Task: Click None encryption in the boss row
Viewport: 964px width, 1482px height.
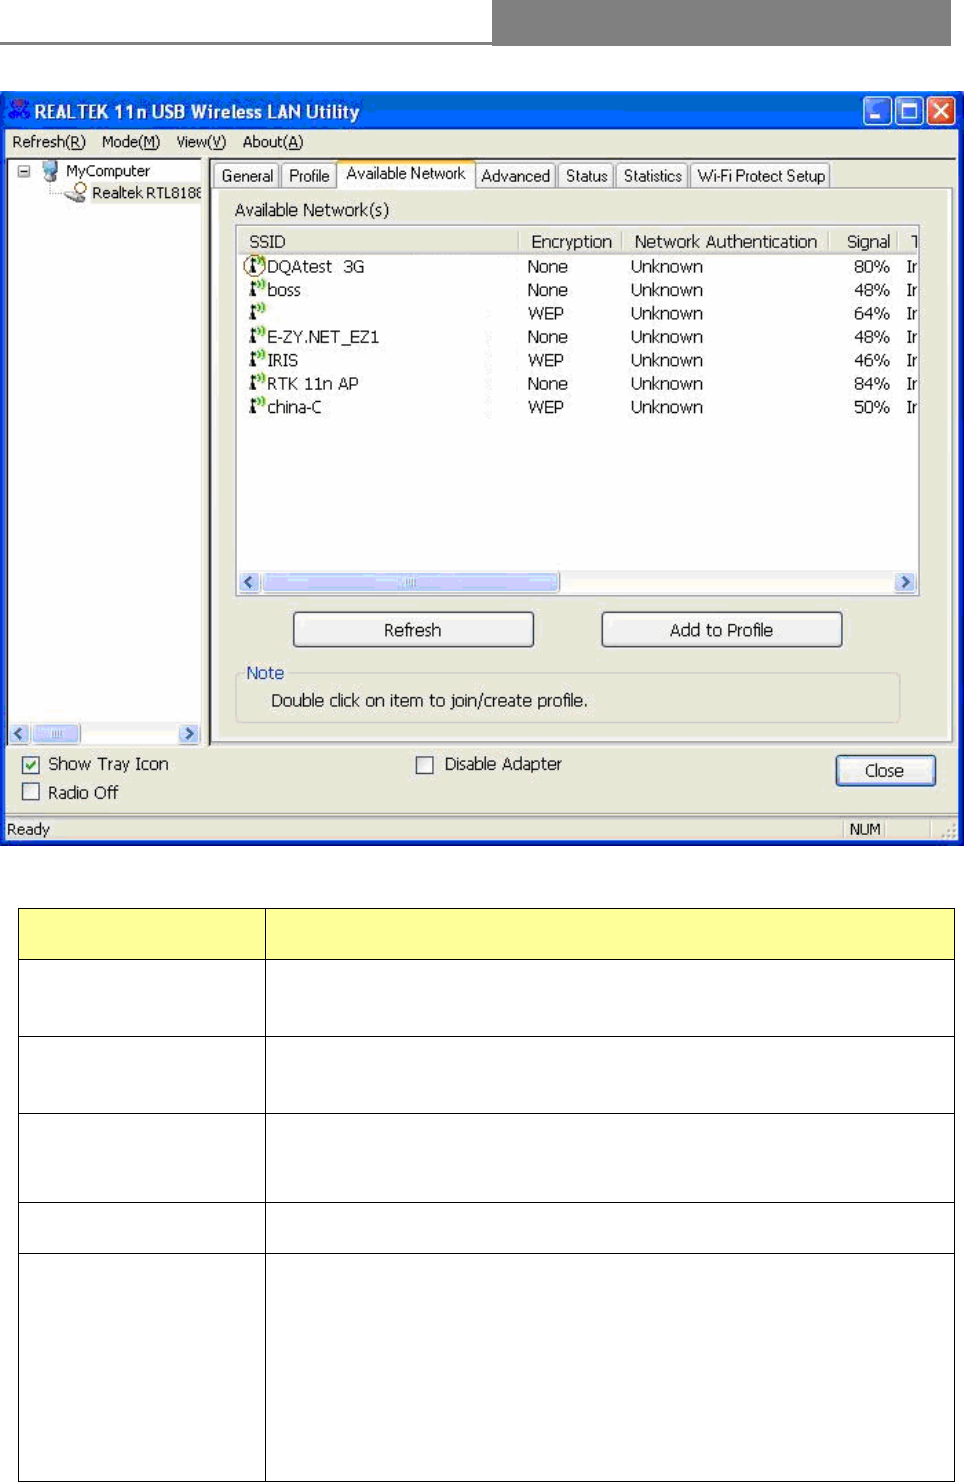Action: 548,290
